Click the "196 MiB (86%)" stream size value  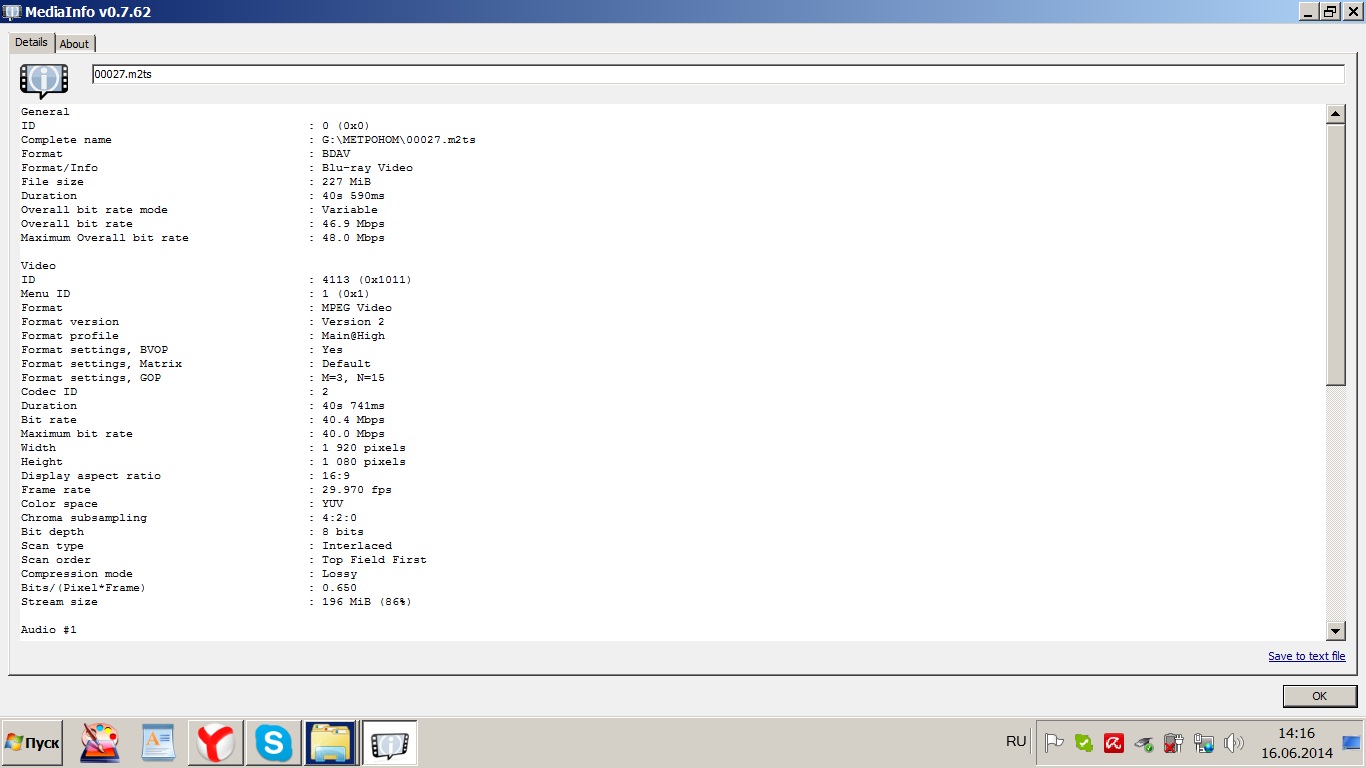tap(367, 602)
